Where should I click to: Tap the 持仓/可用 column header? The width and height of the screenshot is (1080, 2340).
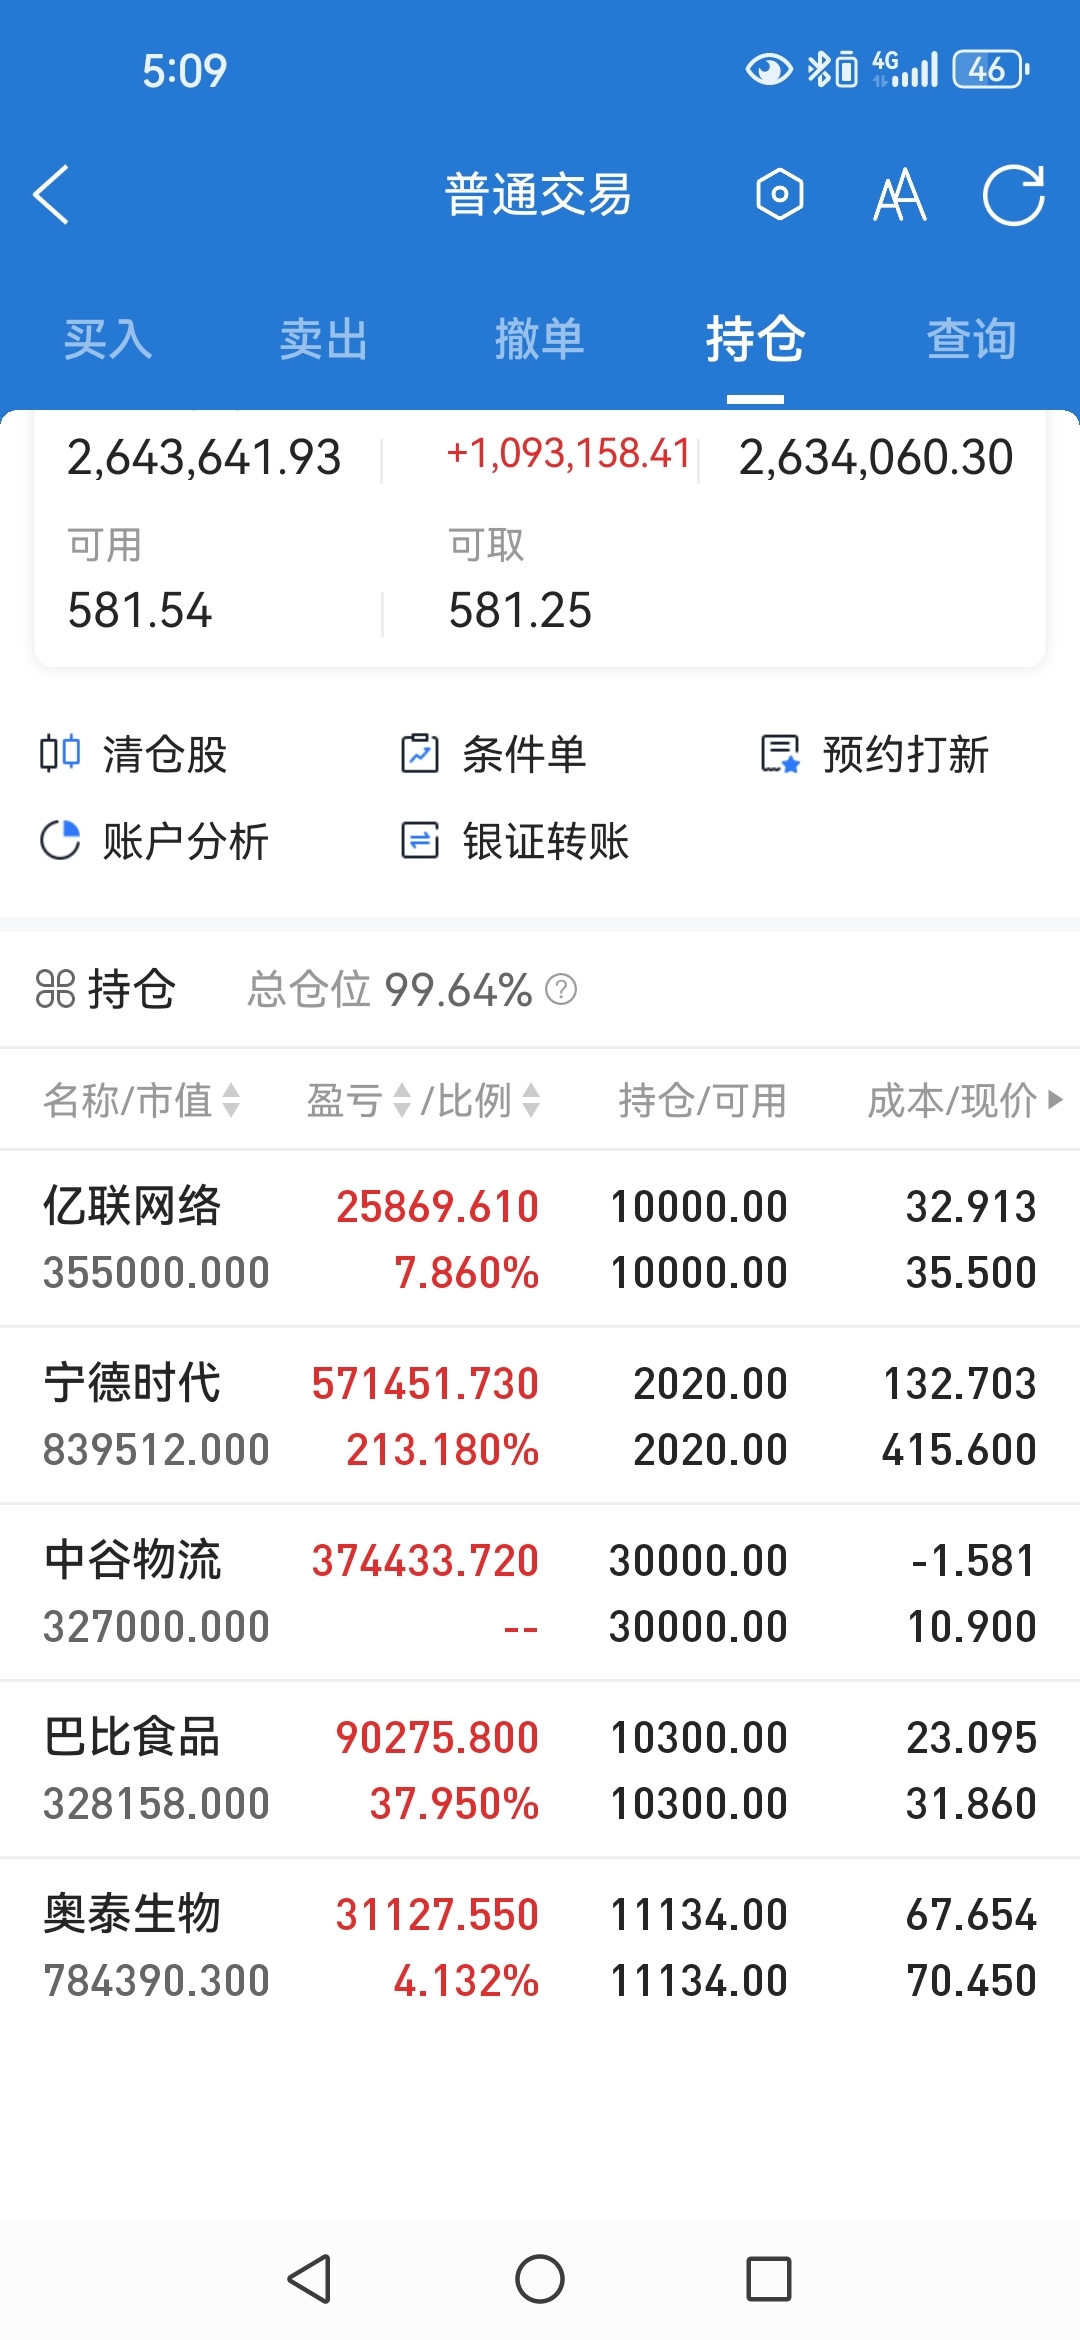click(702, 1100)
